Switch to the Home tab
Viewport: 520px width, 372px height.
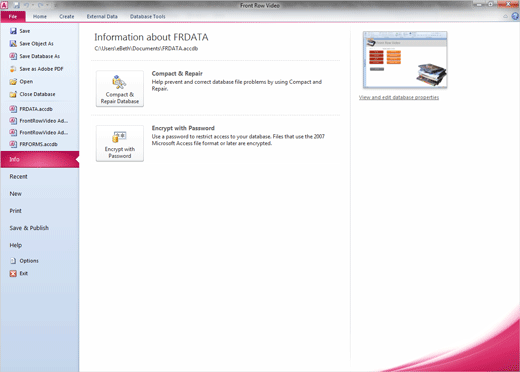pos(40,16)
